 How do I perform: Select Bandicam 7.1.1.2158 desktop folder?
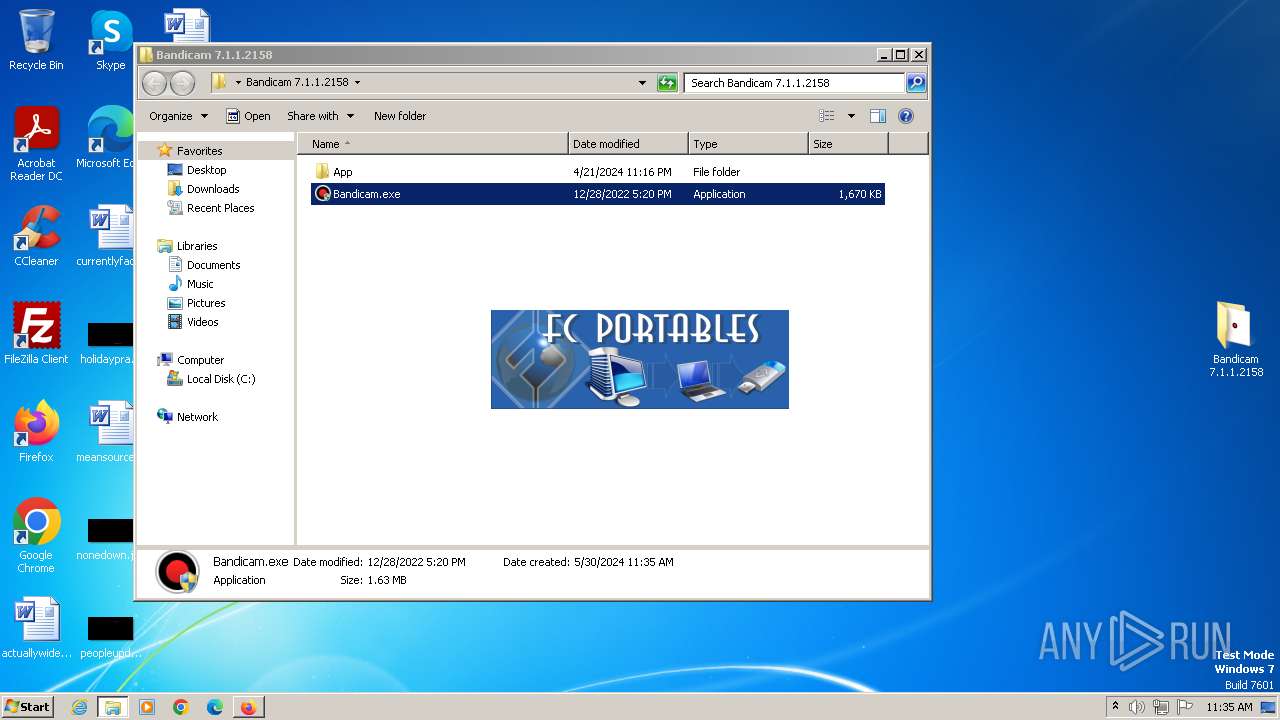point(1236,339)
